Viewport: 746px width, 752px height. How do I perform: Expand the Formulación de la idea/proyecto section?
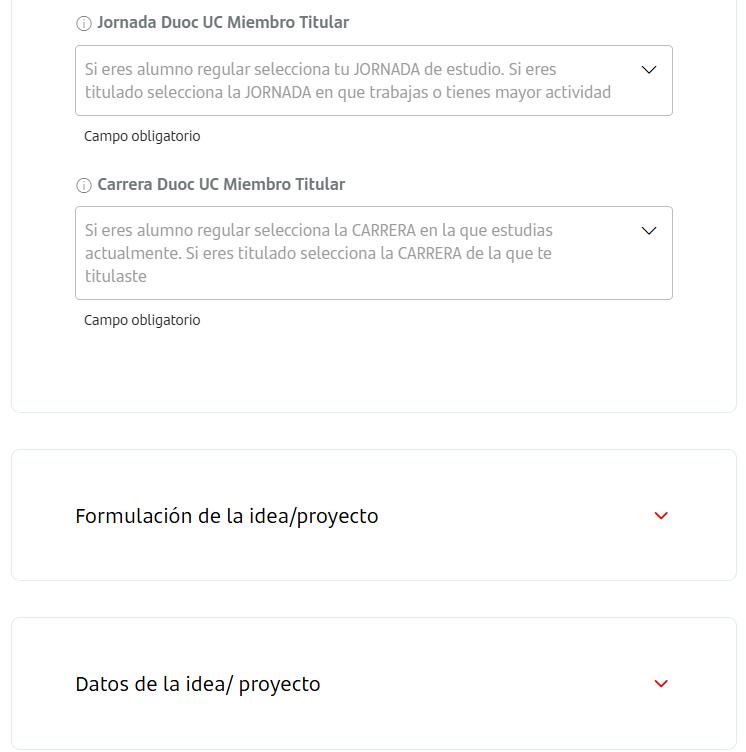click(x=374, y=515)
